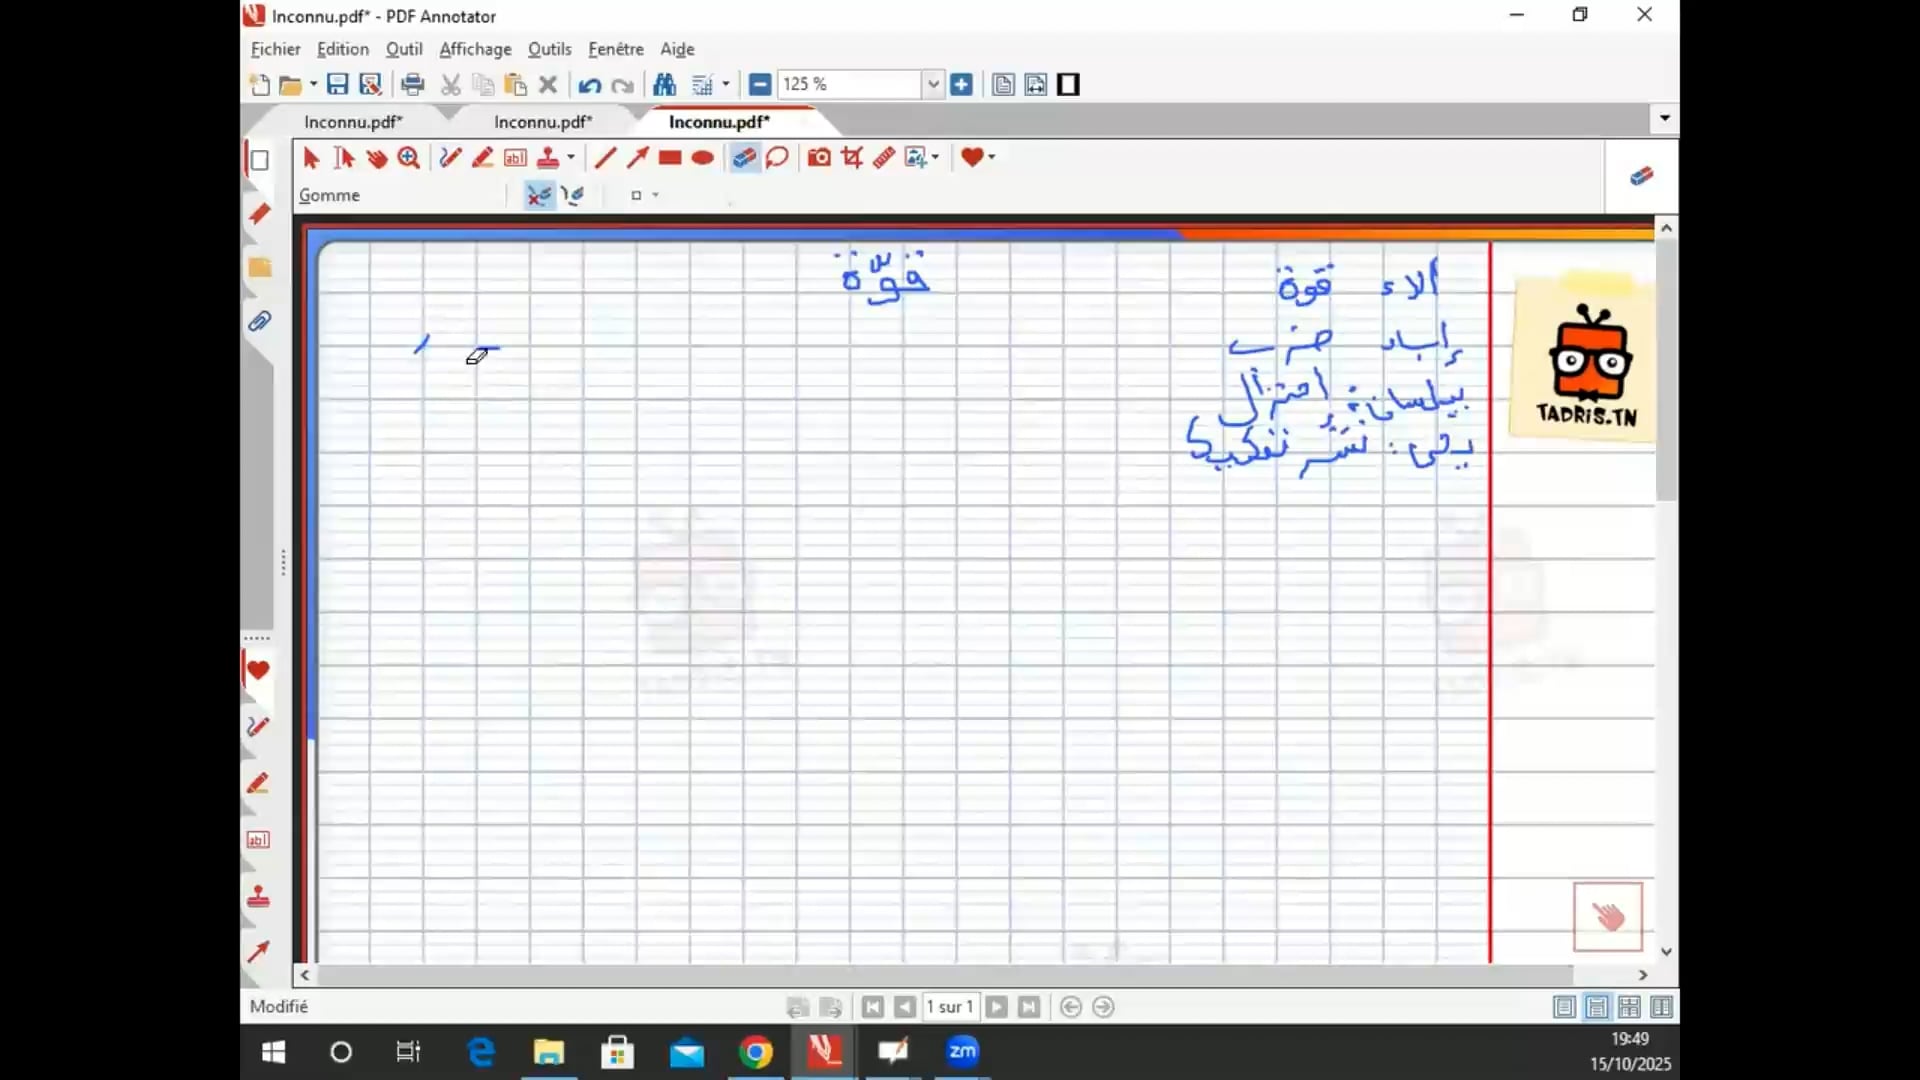Toggle full screen view button
Viewport: 1920px width, 1080px height.
pos(1068,84)
